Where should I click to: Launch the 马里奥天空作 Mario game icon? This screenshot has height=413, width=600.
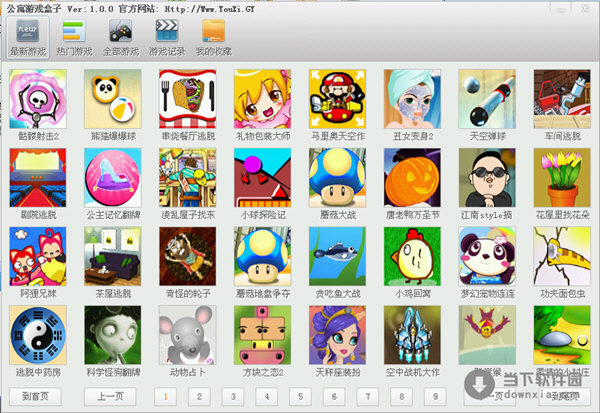click(338, 99)
